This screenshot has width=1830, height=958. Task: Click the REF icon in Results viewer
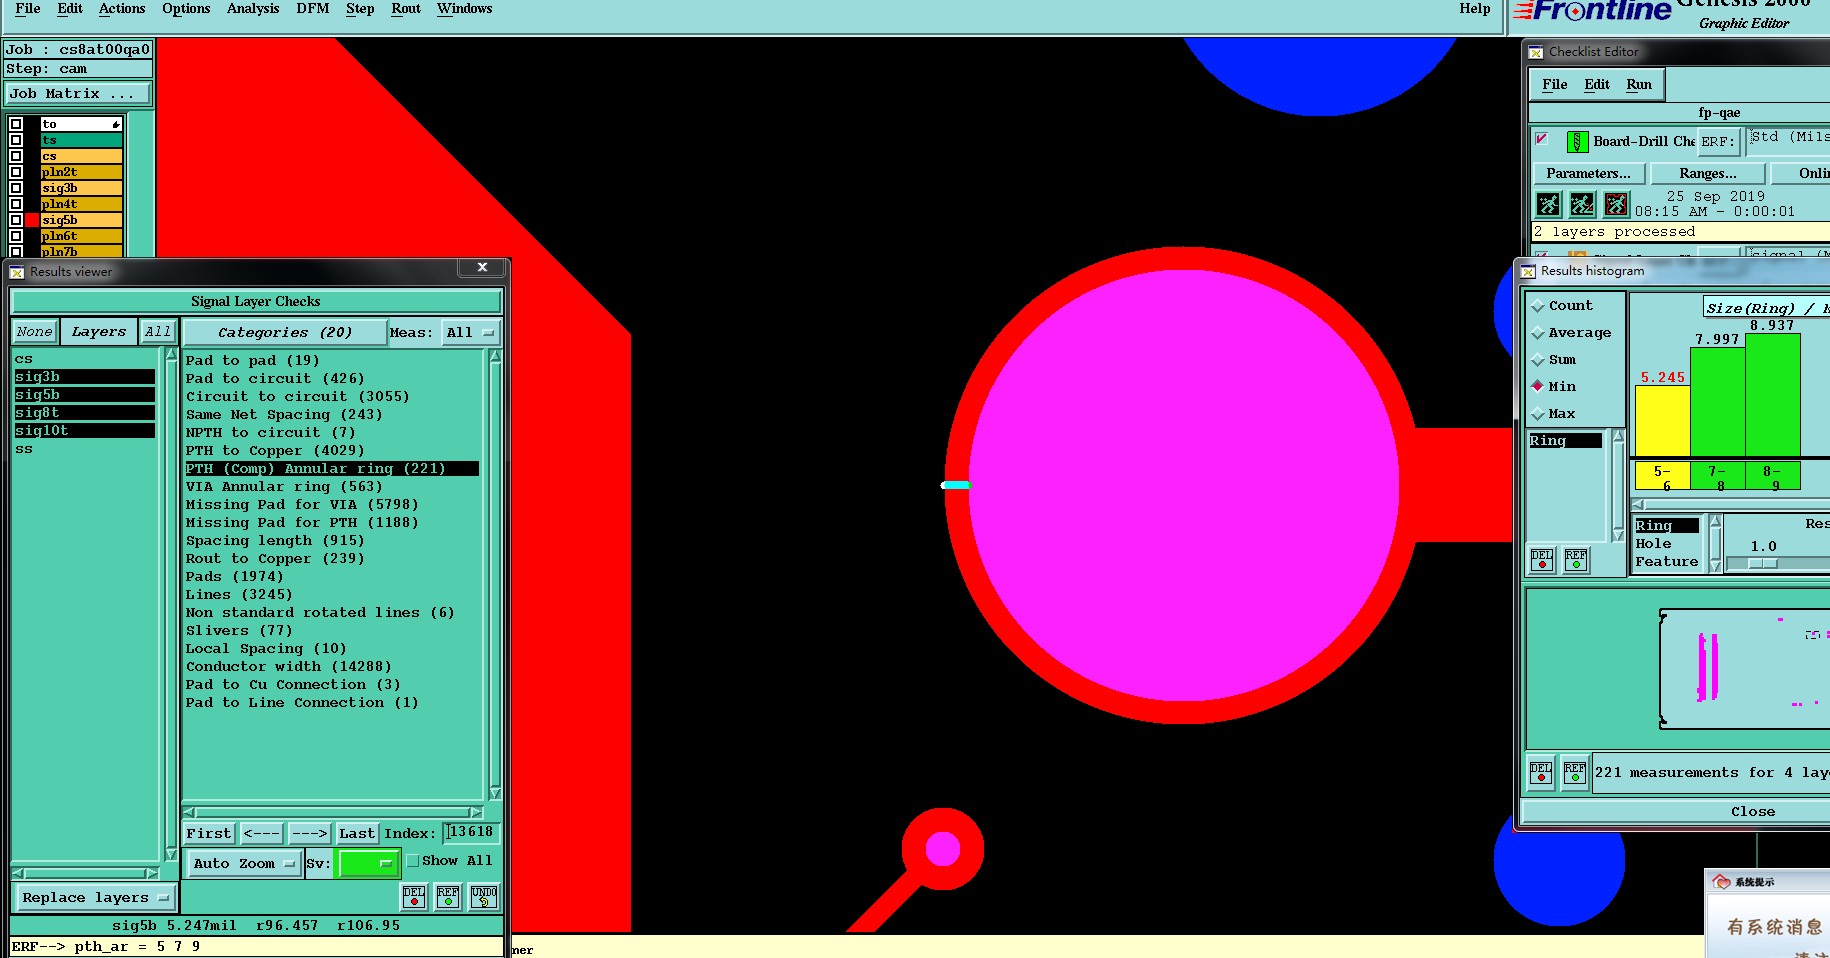tap(448, 896)
